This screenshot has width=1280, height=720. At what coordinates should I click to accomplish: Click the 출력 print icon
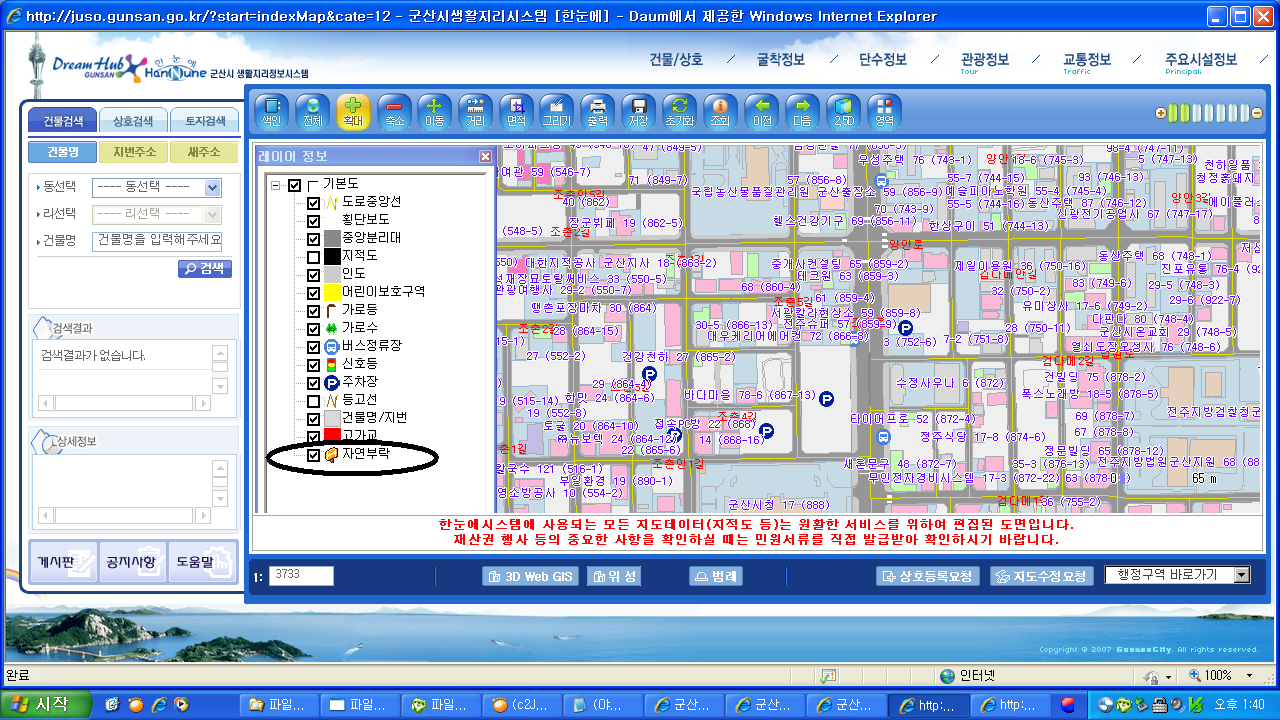597,110
